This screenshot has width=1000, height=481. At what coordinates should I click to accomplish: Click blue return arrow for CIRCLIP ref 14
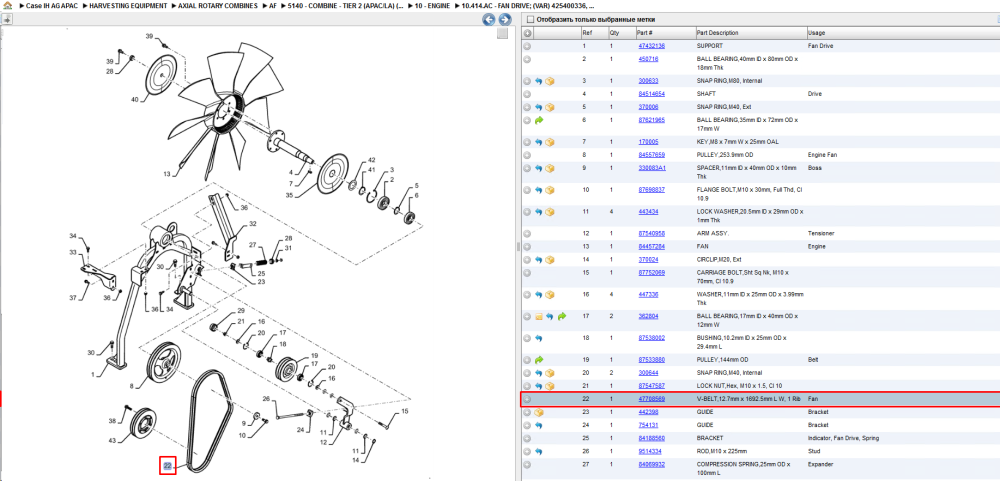click(x=538, y=260)
